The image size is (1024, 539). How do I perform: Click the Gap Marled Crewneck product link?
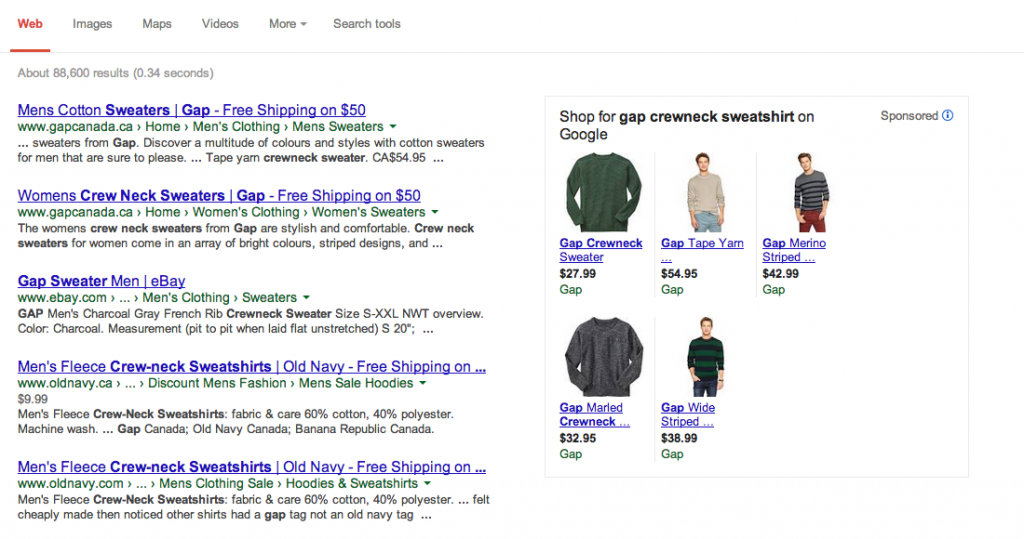(594, 415)
